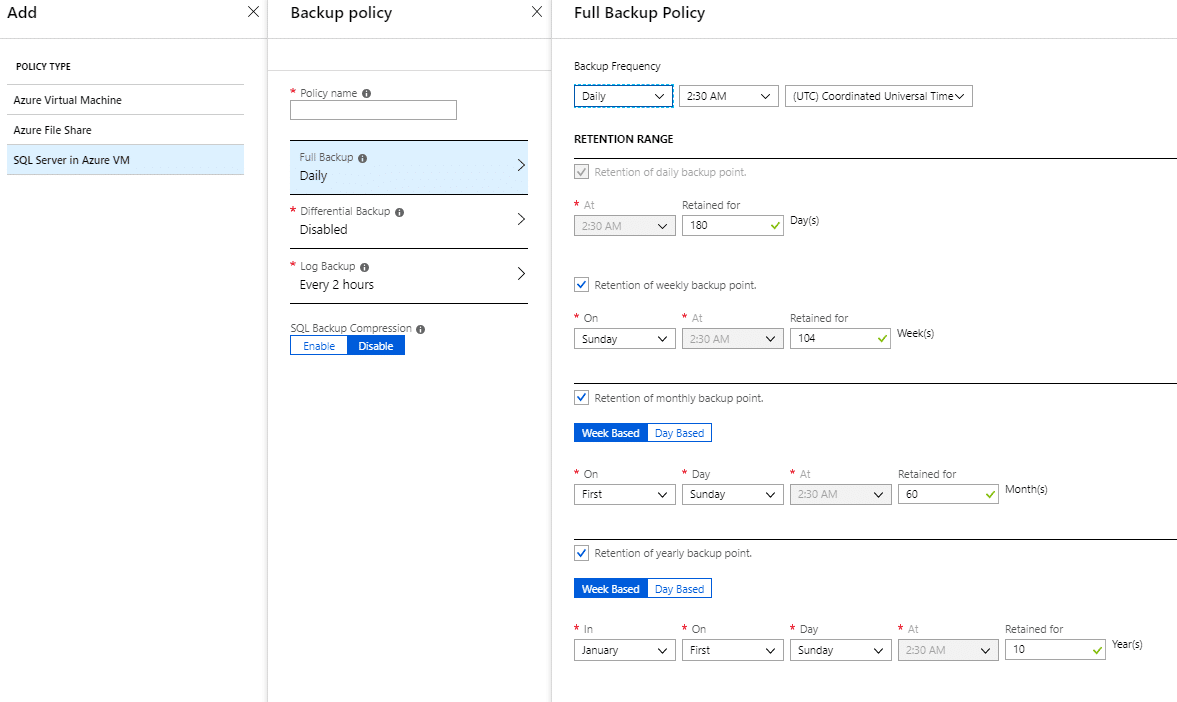Show info tooltip for Log Backup
The width and height of the screenshot is (1177, 702).
click(364, 267)
